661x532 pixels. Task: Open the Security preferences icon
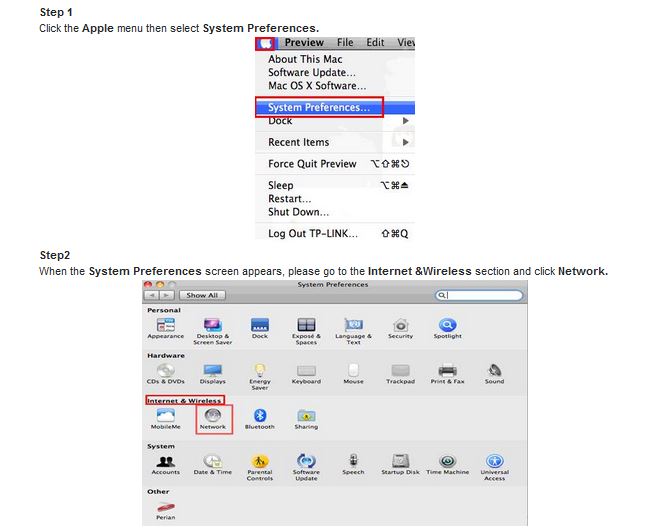tap(400, 325)
